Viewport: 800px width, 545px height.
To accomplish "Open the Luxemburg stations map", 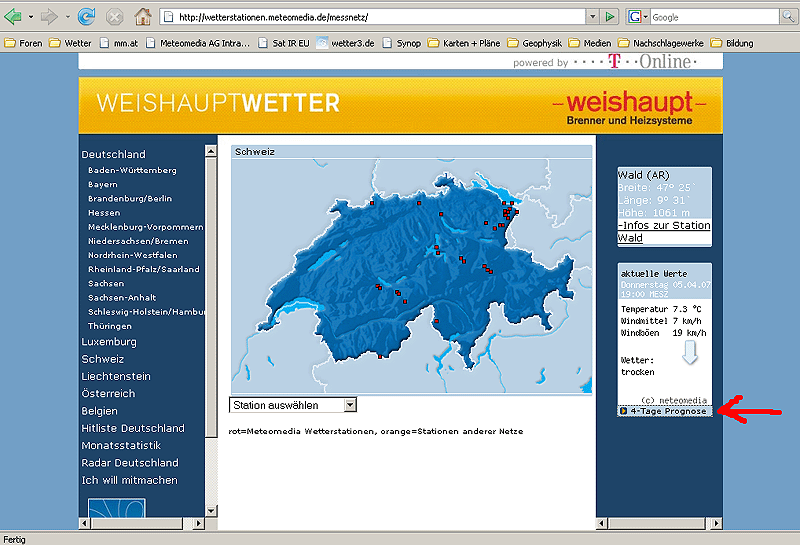I will pos(109,342).
